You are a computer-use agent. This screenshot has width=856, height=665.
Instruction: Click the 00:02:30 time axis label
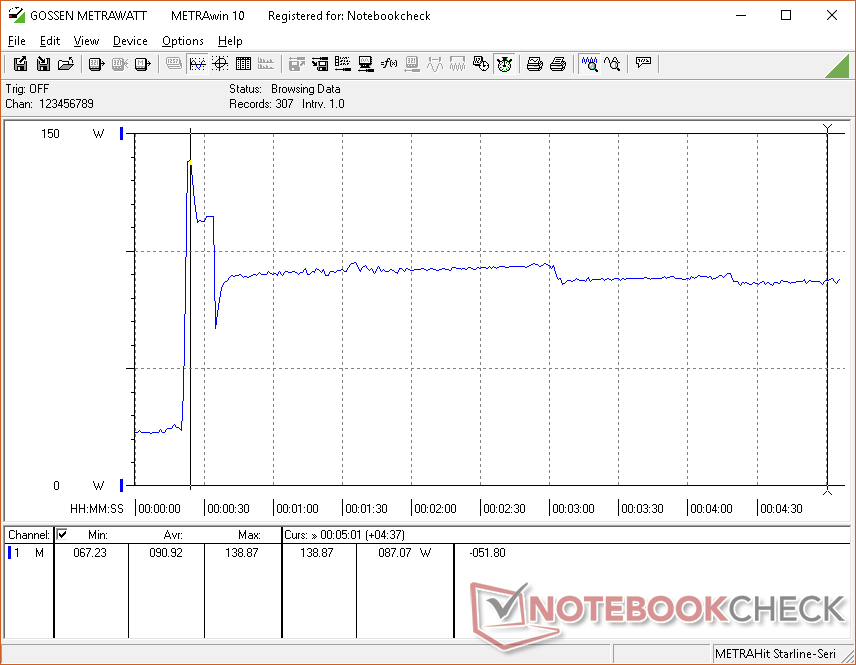click(504, 509)
